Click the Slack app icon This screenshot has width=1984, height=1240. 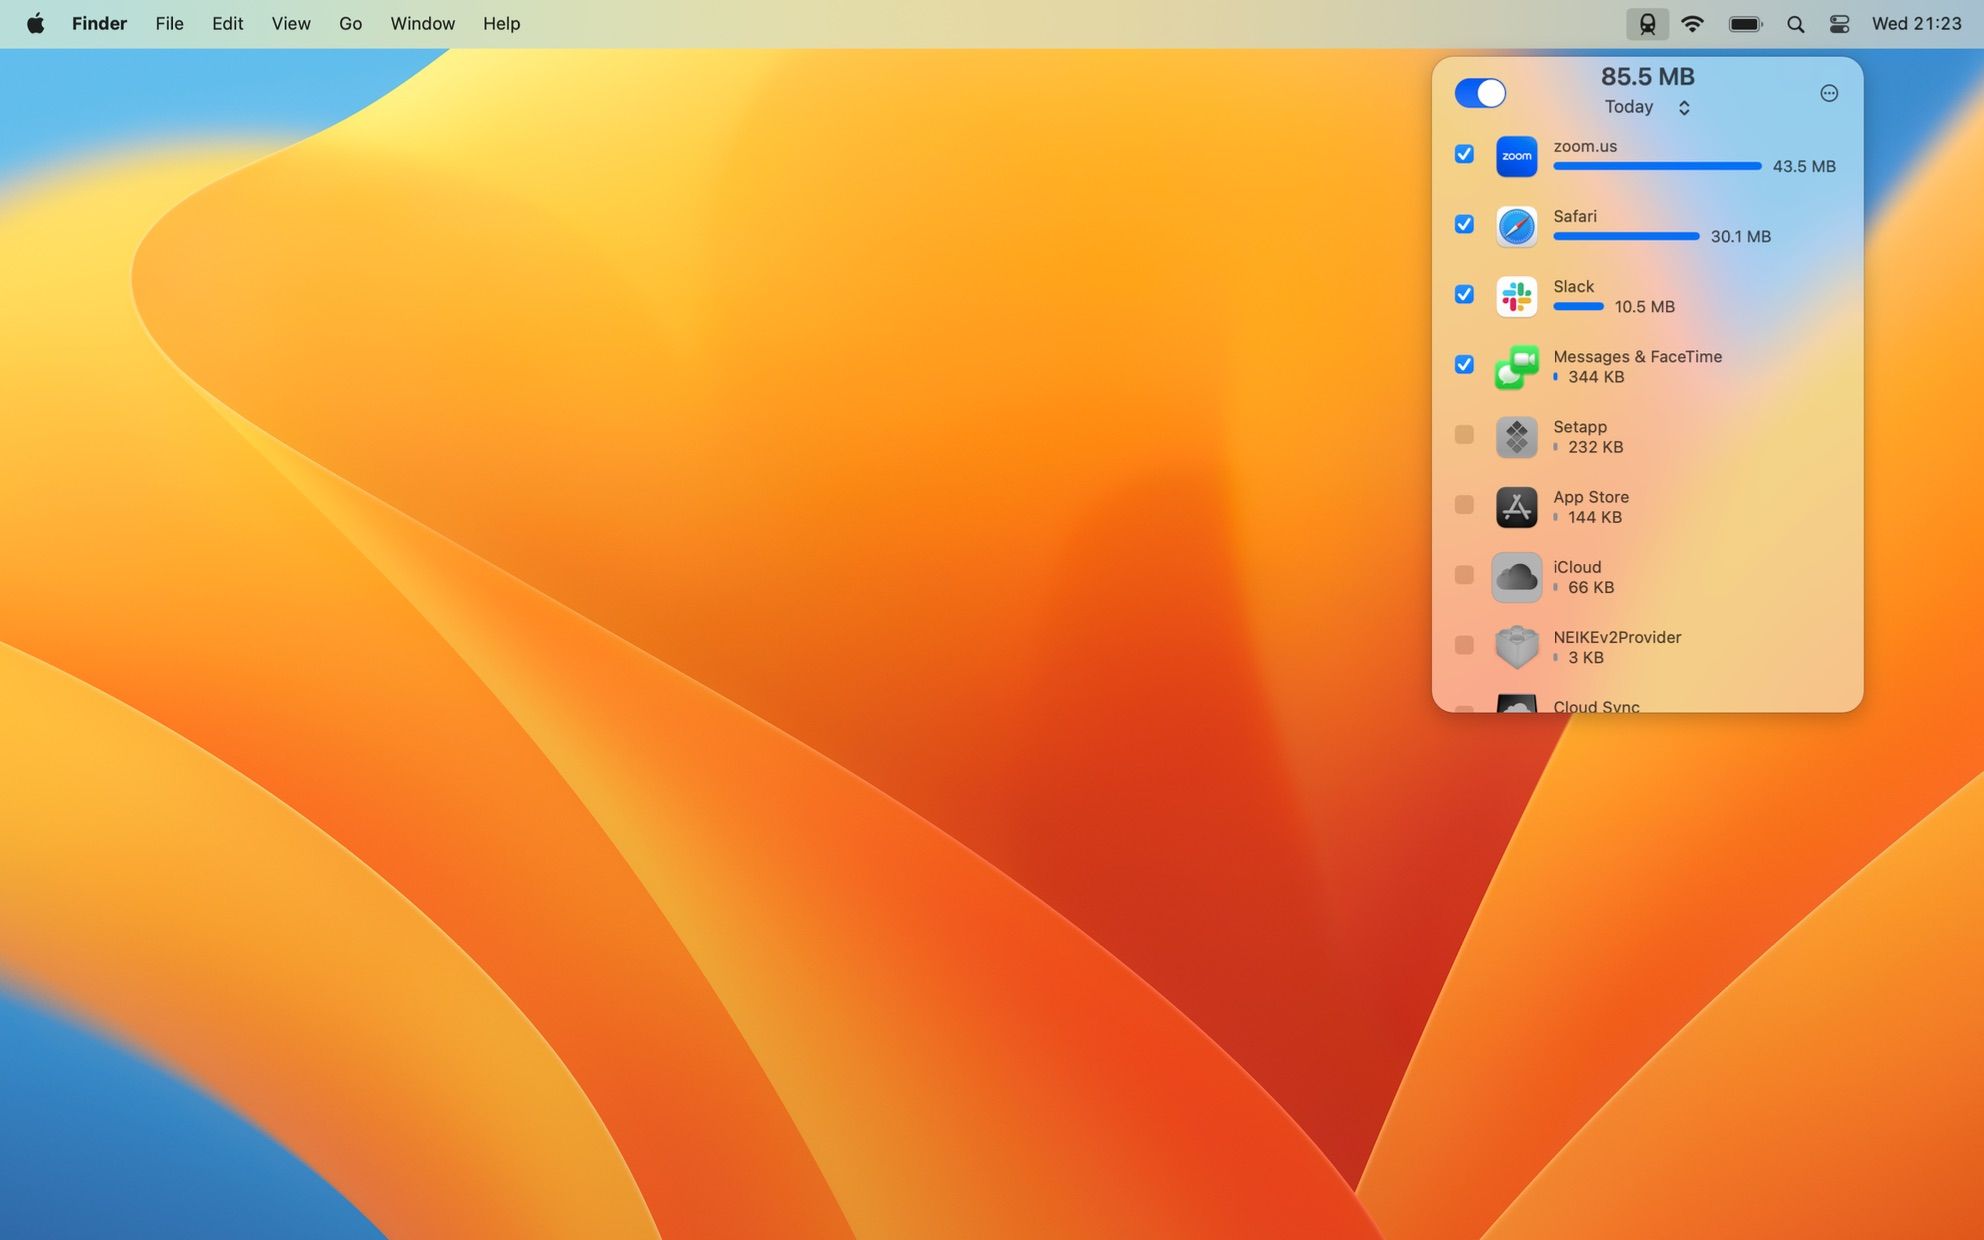(1516, 296)
